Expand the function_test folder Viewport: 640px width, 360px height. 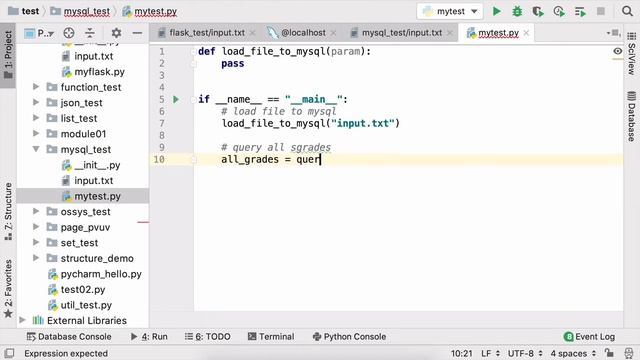(x=36, y=87)
